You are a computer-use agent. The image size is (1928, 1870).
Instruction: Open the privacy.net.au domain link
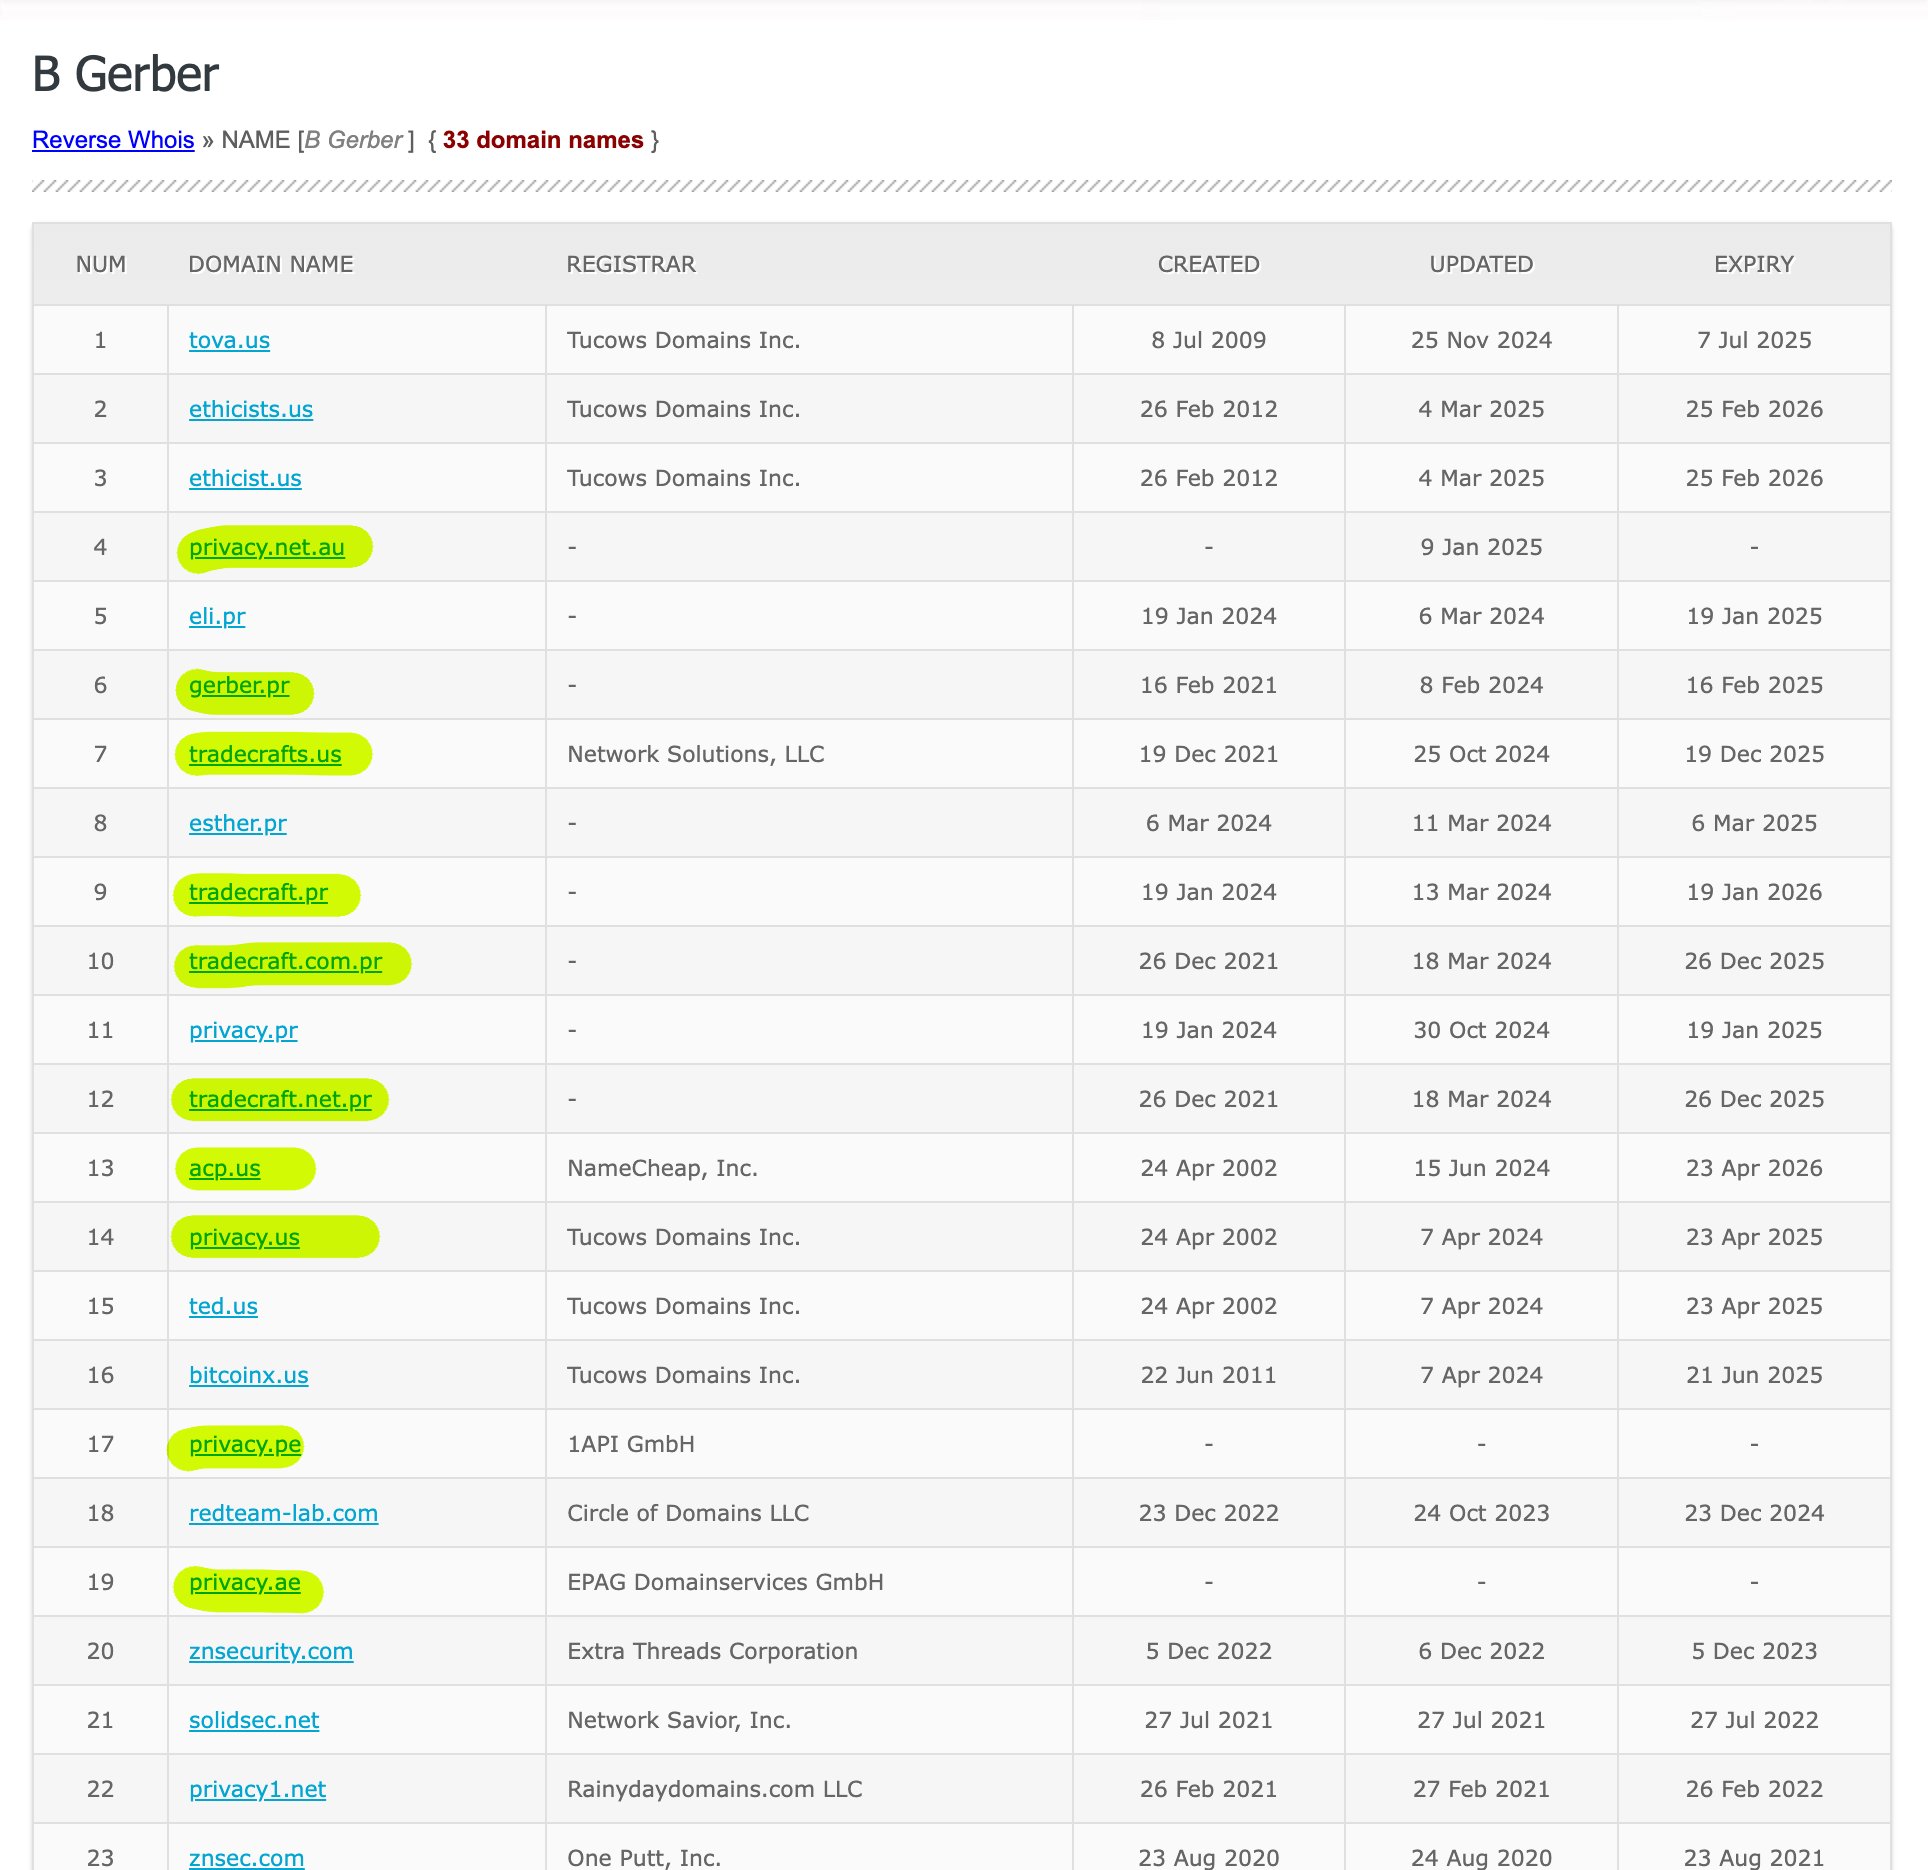(x=267, y=547)
